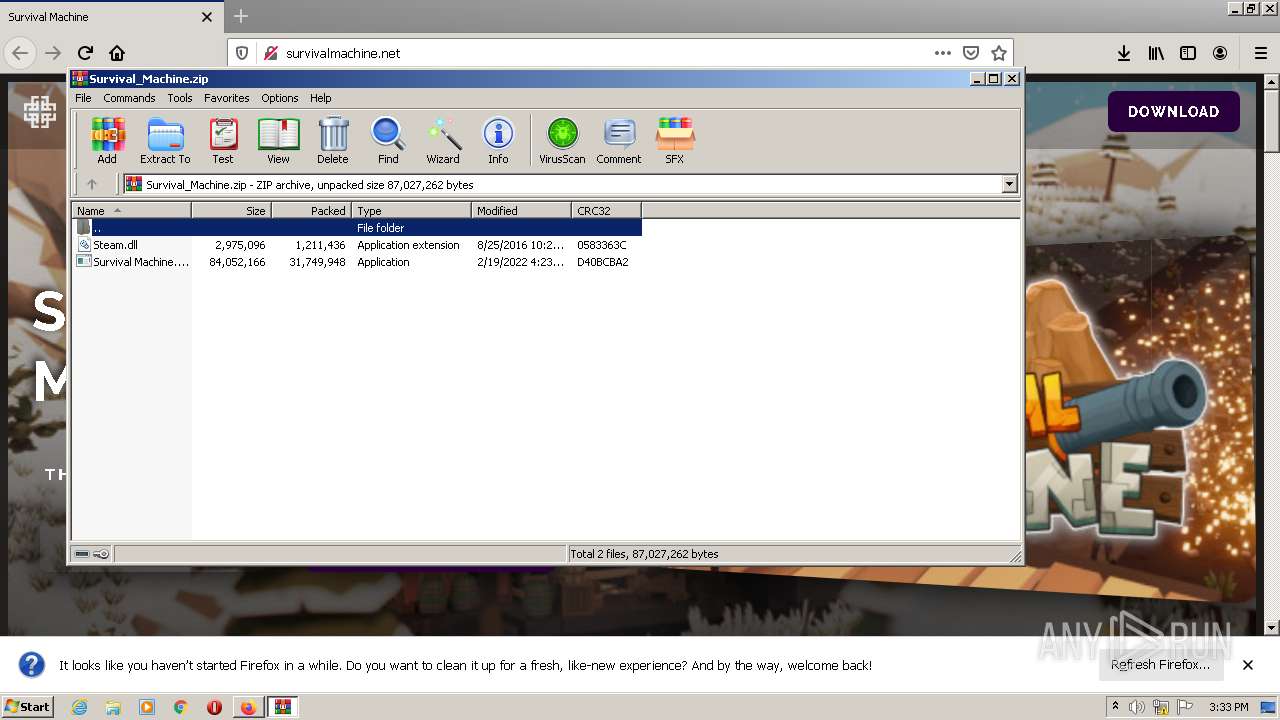Open the Find magnifier tool
The width and height of the screenshot is (1280, 720).
pyautogui.click(x=388, y=140)
